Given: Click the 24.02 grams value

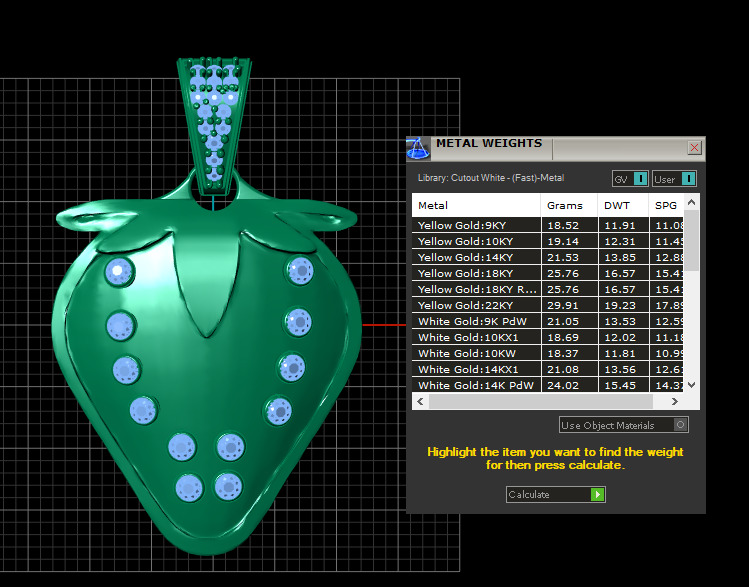Looking at the screenshot, I should click(x=563, y=385).
